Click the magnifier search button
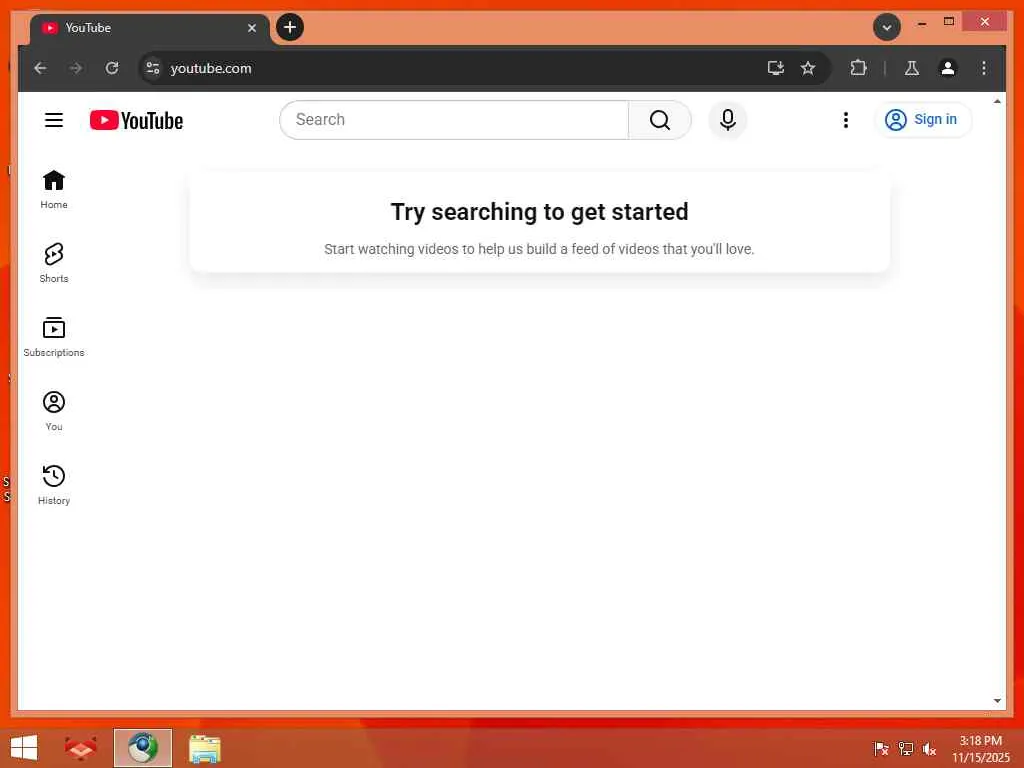The height and width of the screenshot is (768, 1024). (660, 120)
